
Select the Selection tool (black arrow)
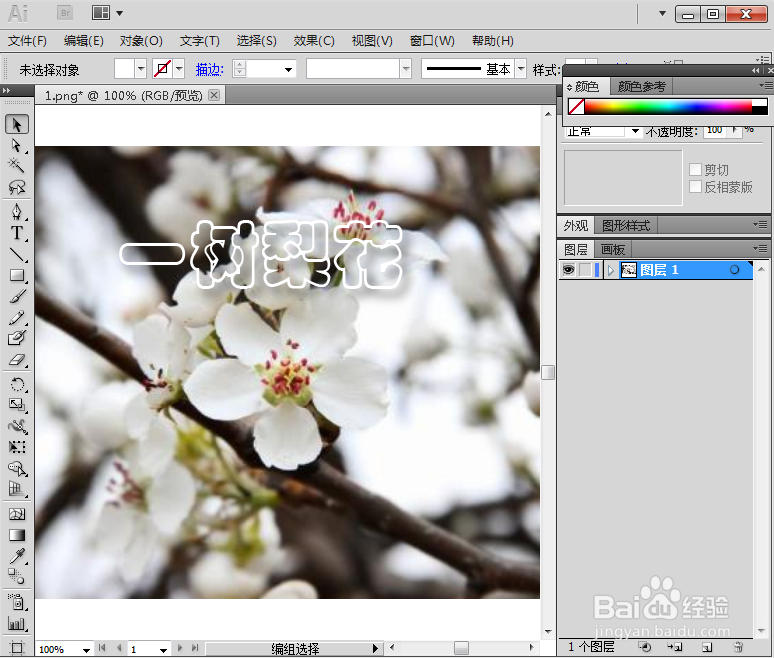[x=17, y=124]
